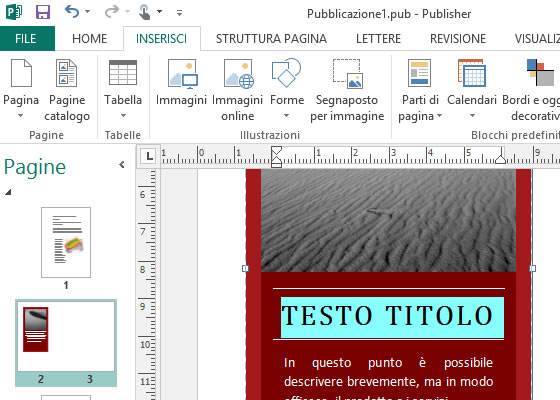Toggle Touch/Mouse mode icon
This screenshot has width=560, height=400.
point(145,12)
